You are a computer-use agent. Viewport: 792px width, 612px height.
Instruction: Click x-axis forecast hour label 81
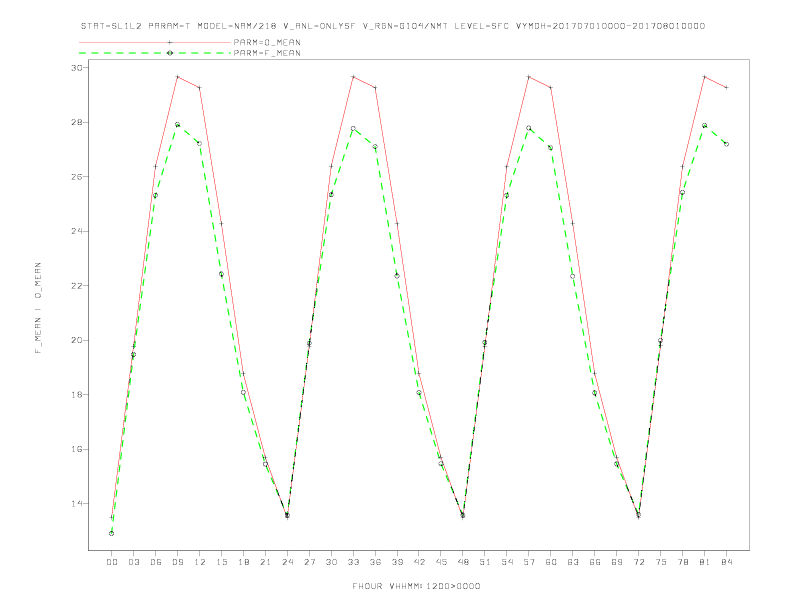click(705, 562)
